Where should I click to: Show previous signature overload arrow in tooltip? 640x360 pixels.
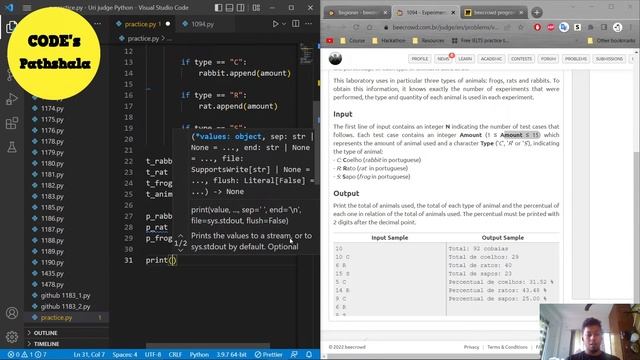[180, 236]
